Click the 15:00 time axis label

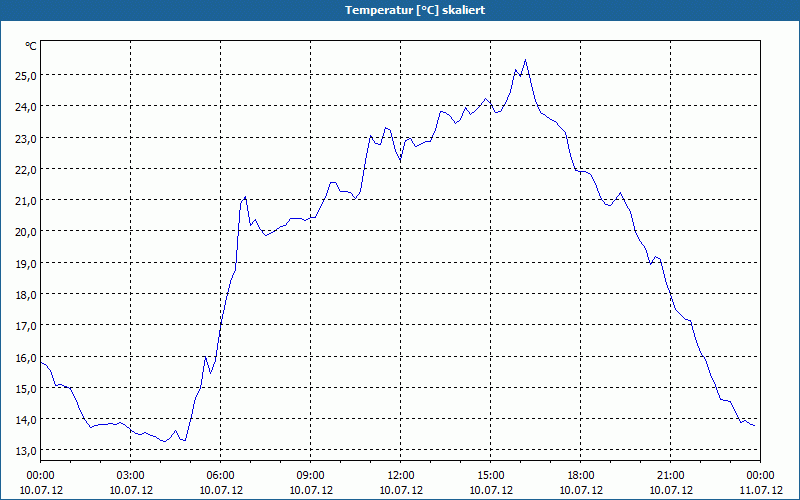pyautogui.click(x=491, y=476)
